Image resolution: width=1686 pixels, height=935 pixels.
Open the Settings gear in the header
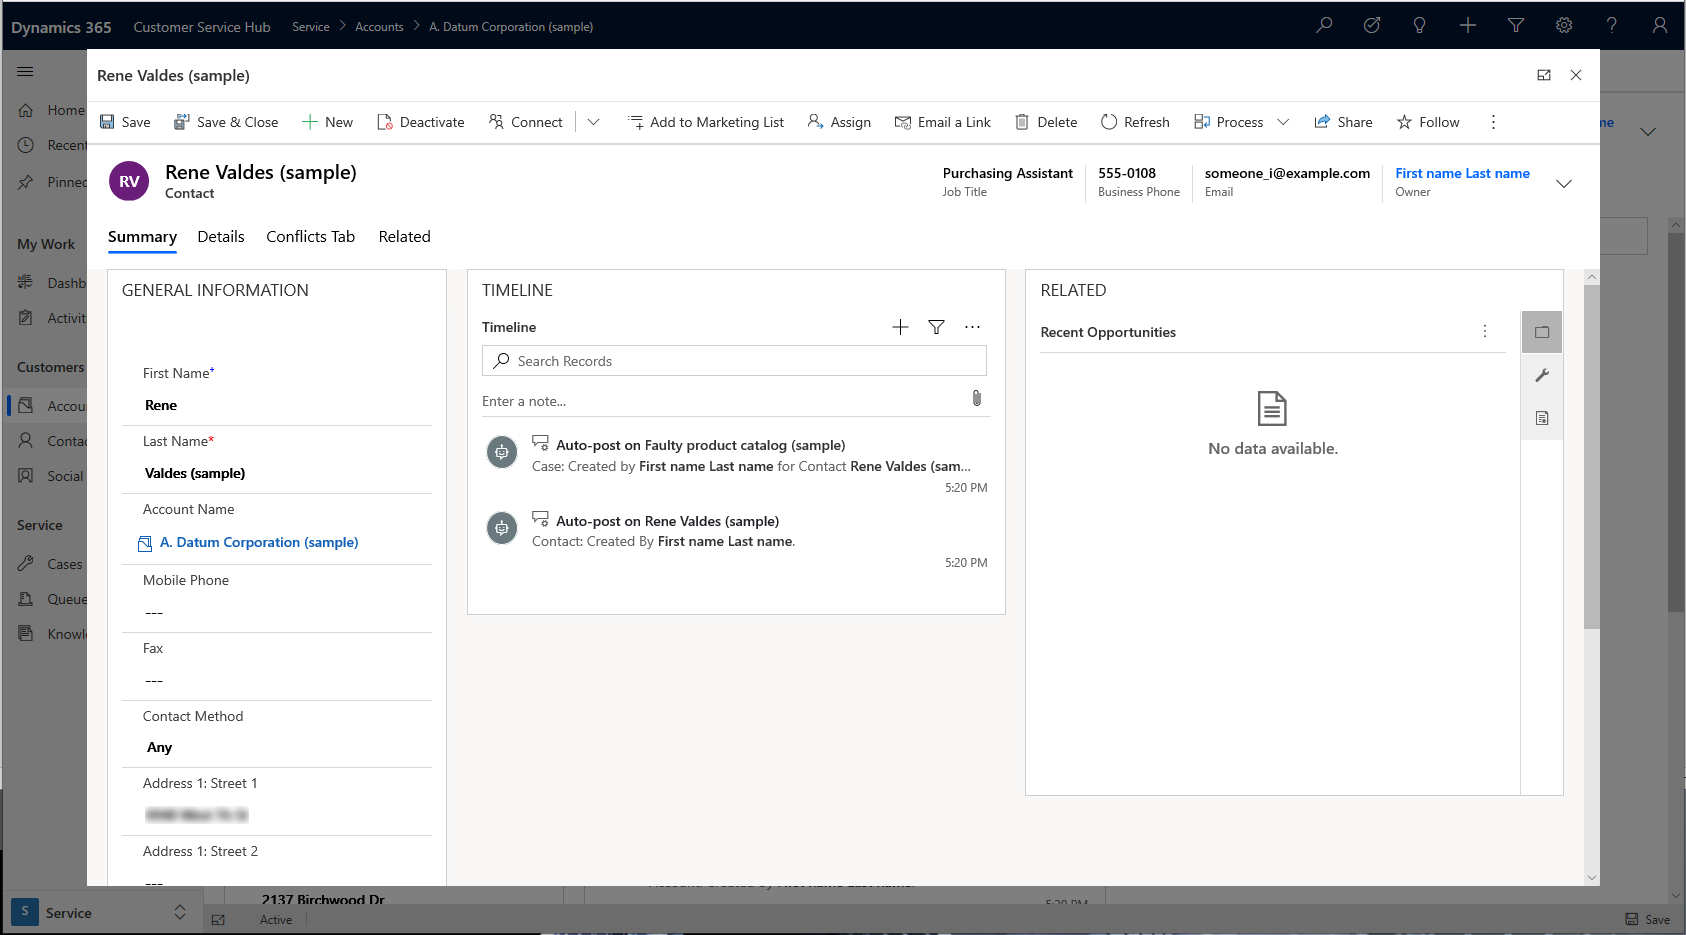1563,25
